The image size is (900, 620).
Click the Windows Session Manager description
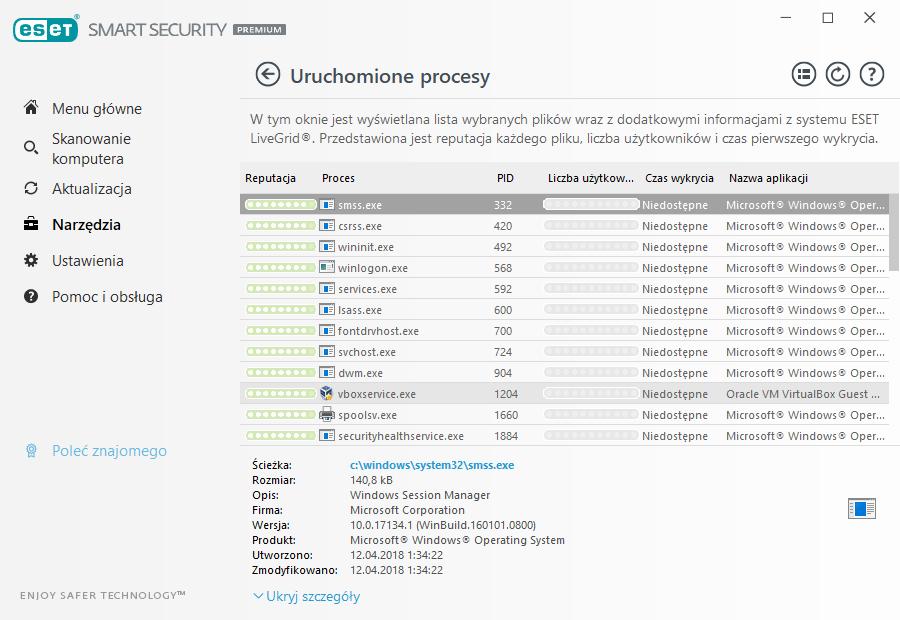click(420, 495)
